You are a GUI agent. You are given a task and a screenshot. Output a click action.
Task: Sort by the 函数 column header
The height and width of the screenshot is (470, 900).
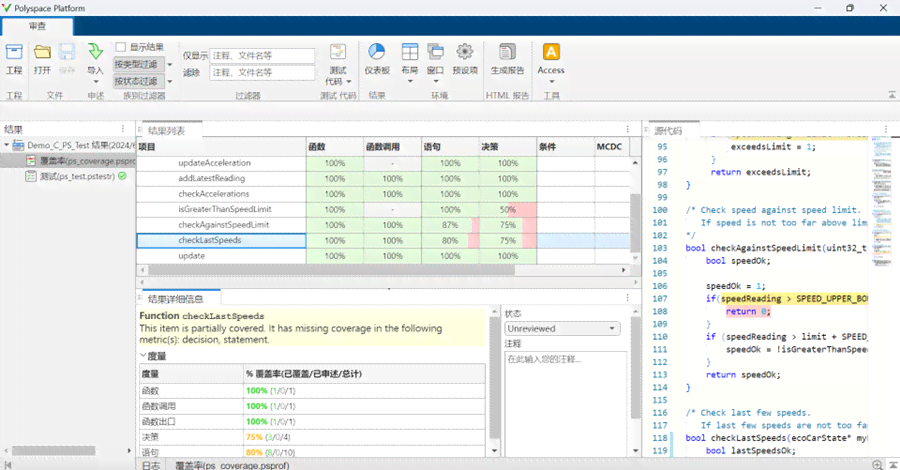click(x=335, y=147)
